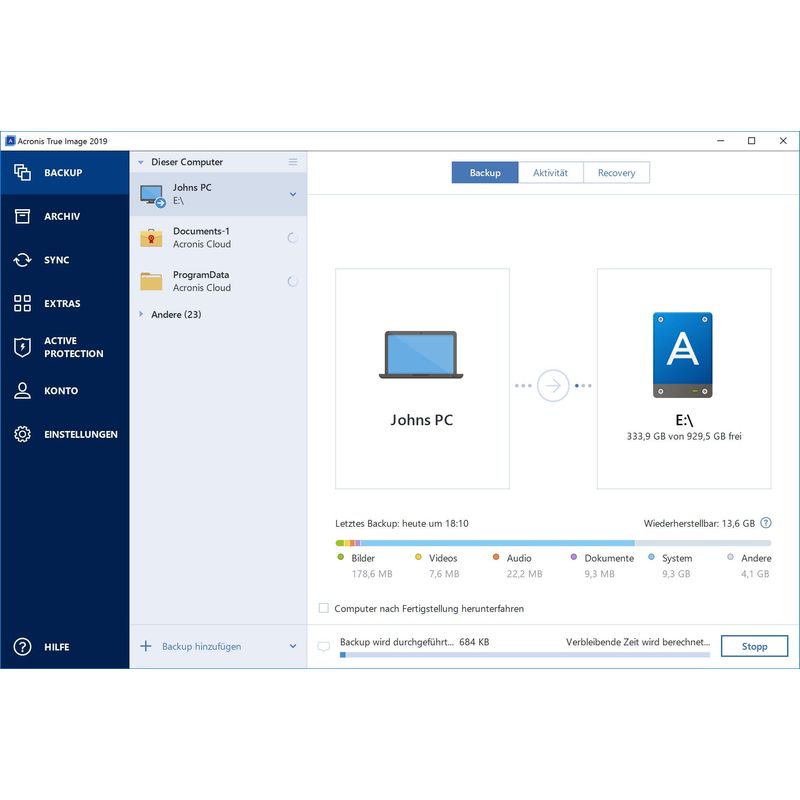Viewport: 800px width, 800px height.
Task: Open Extras grid icon
Action: (22, 303)
